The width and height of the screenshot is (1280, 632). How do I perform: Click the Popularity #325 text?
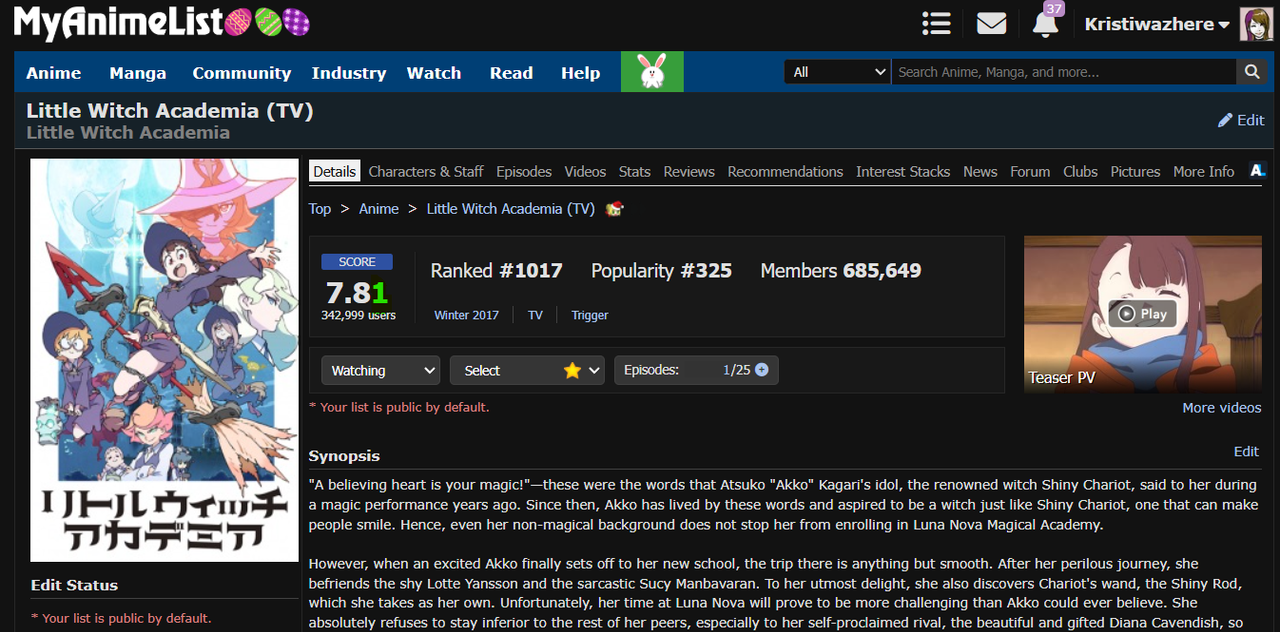pos(661,270)
